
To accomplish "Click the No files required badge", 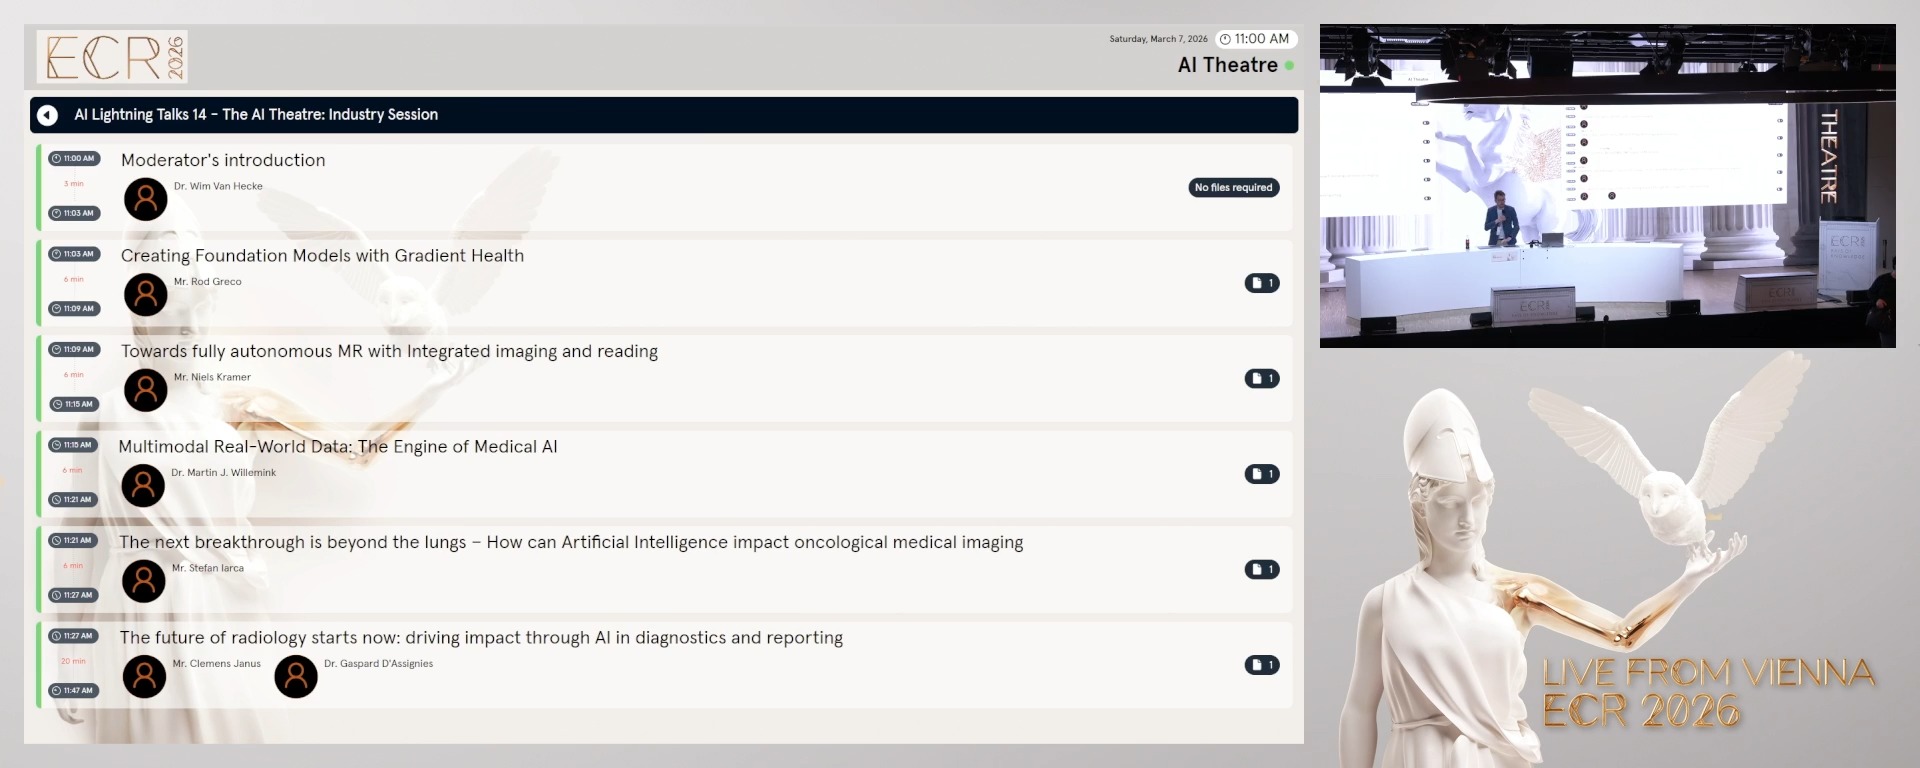I will pos(1233,187).
